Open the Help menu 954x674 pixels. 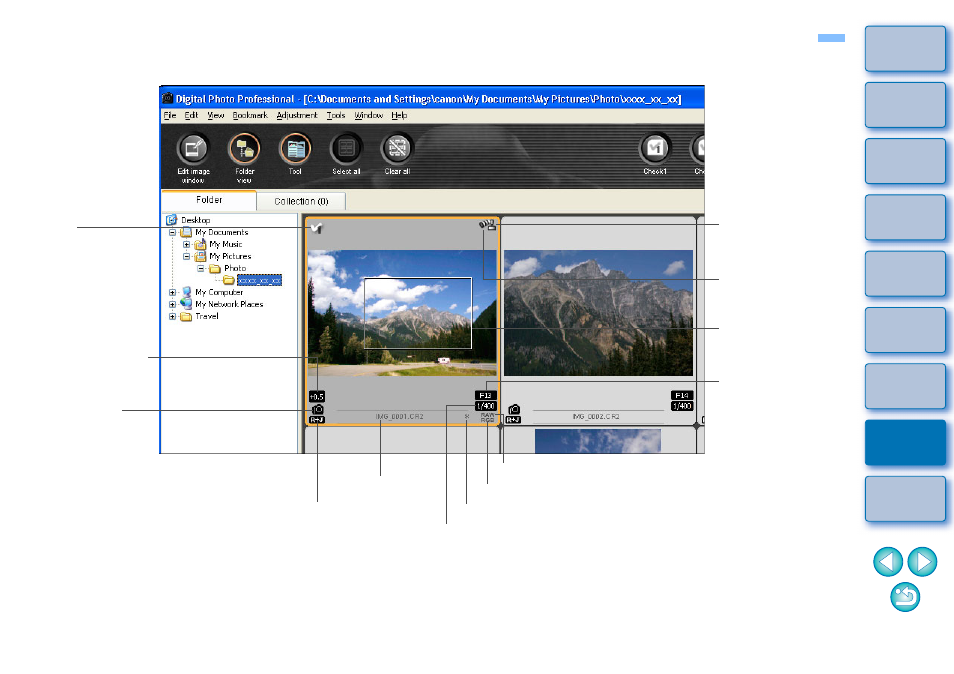pos(399,115)
